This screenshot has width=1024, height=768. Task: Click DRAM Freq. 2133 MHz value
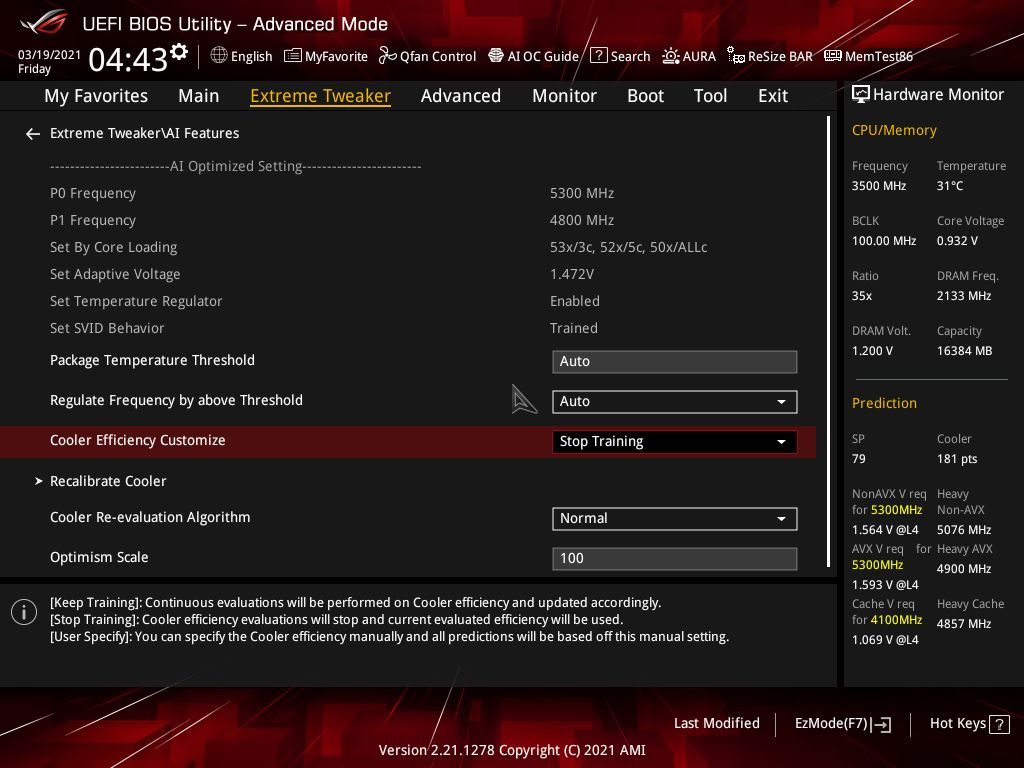click(x=964, y=296)
